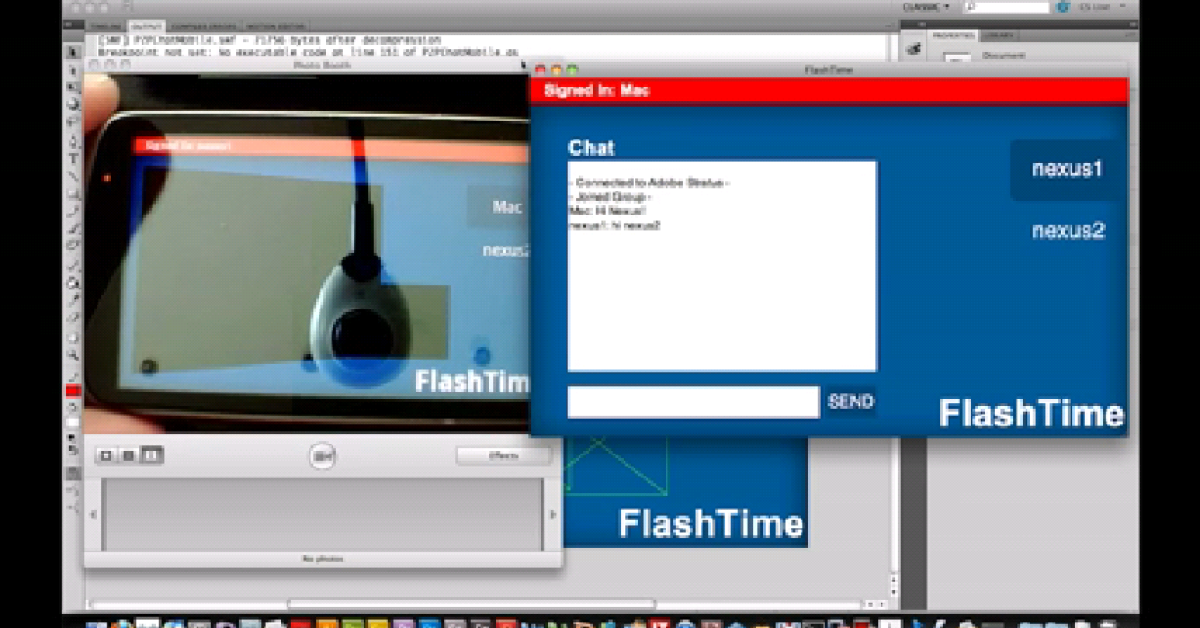Select the Lasso tool
Image resolution: width=1200 pixels, height=628 pixels.
click(73, 121)
